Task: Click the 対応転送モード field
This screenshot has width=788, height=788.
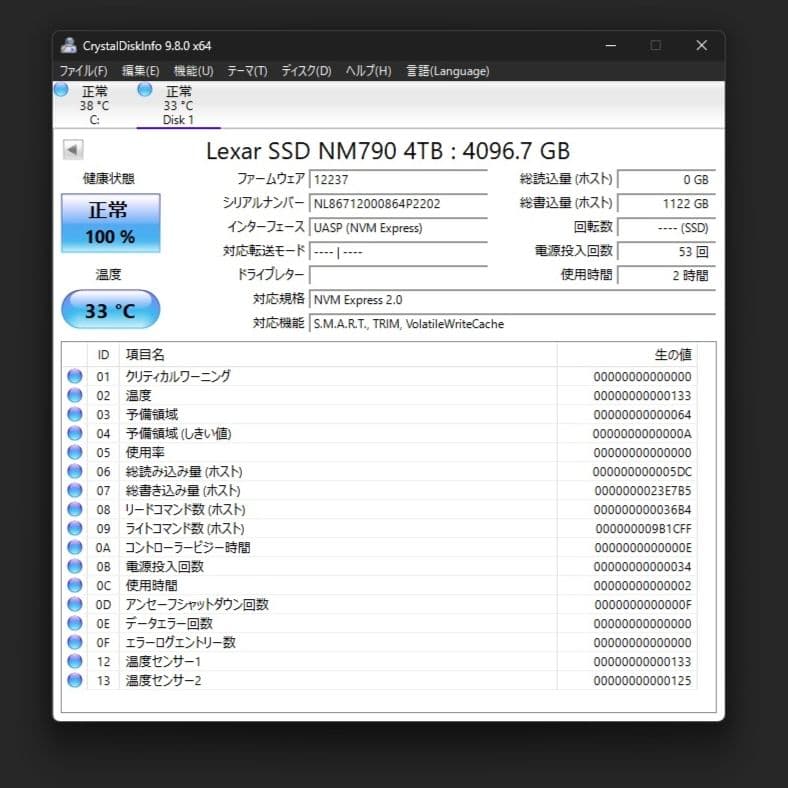Action: 399,252
